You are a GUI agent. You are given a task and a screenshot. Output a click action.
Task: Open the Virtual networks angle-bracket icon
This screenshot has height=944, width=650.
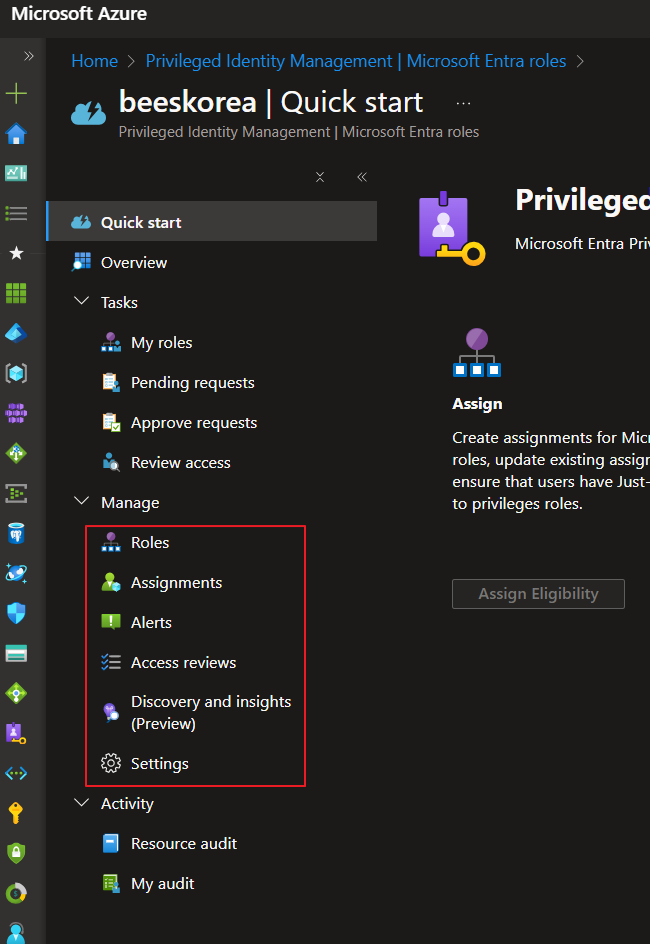16,773
